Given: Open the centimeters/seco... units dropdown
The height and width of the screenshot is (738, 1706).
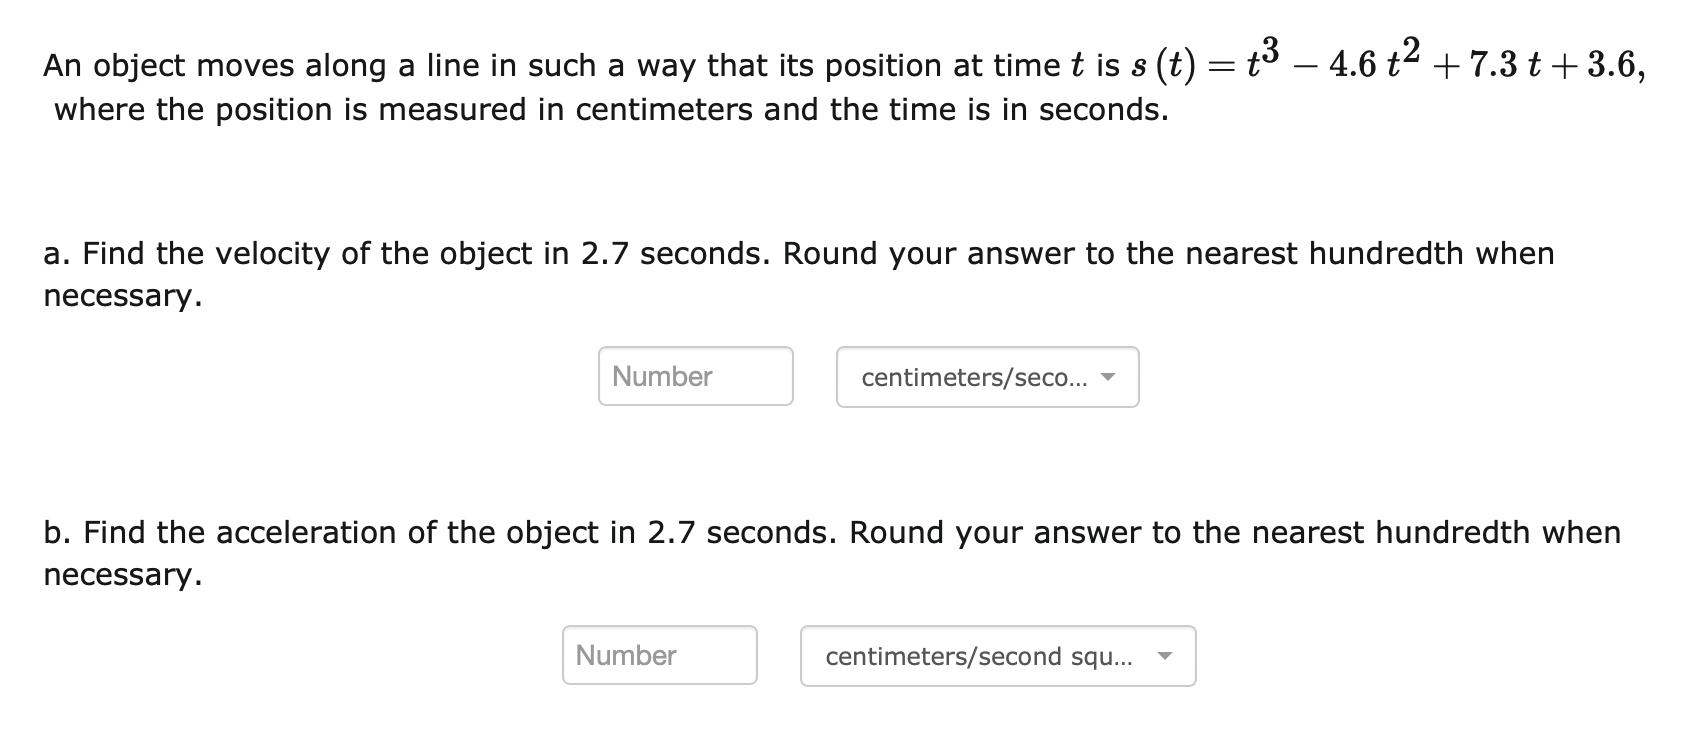Looking at the screenshot, I should (x=988, y=377).
